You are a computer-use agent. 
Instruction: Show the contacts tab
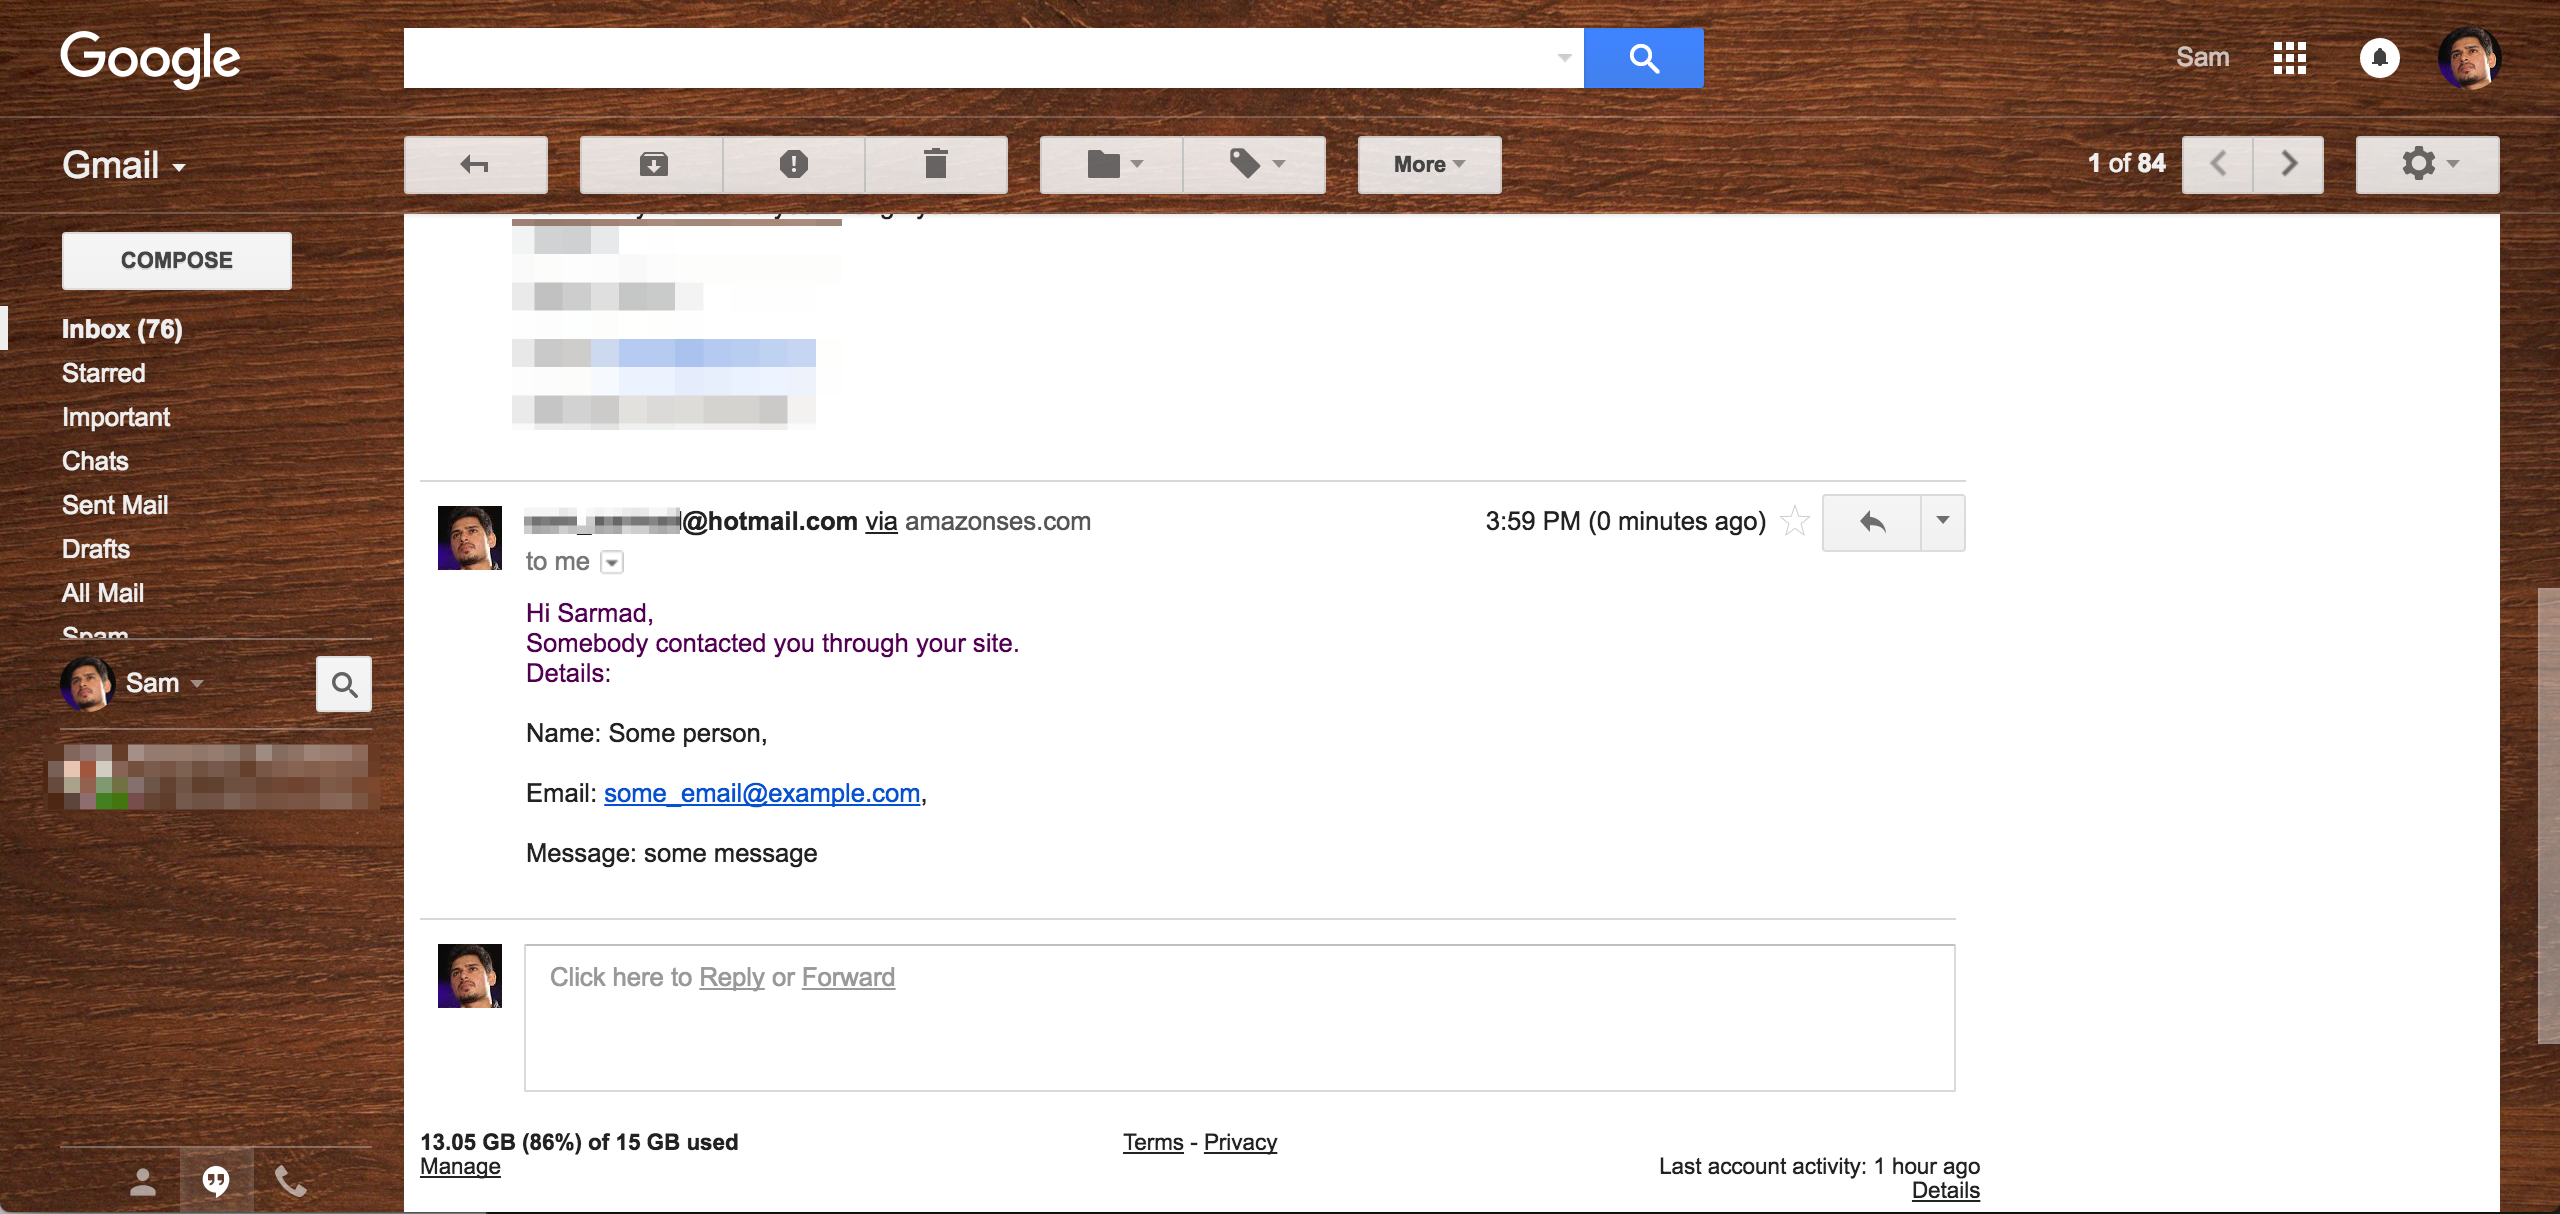pos(143,1182)
